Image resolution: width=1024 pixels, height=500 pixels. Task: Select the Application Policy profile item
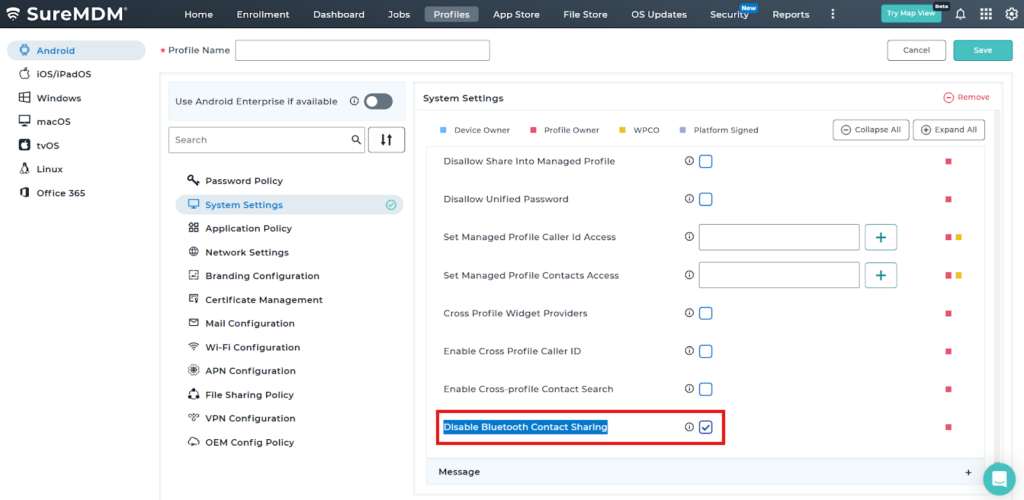(248, 228)
